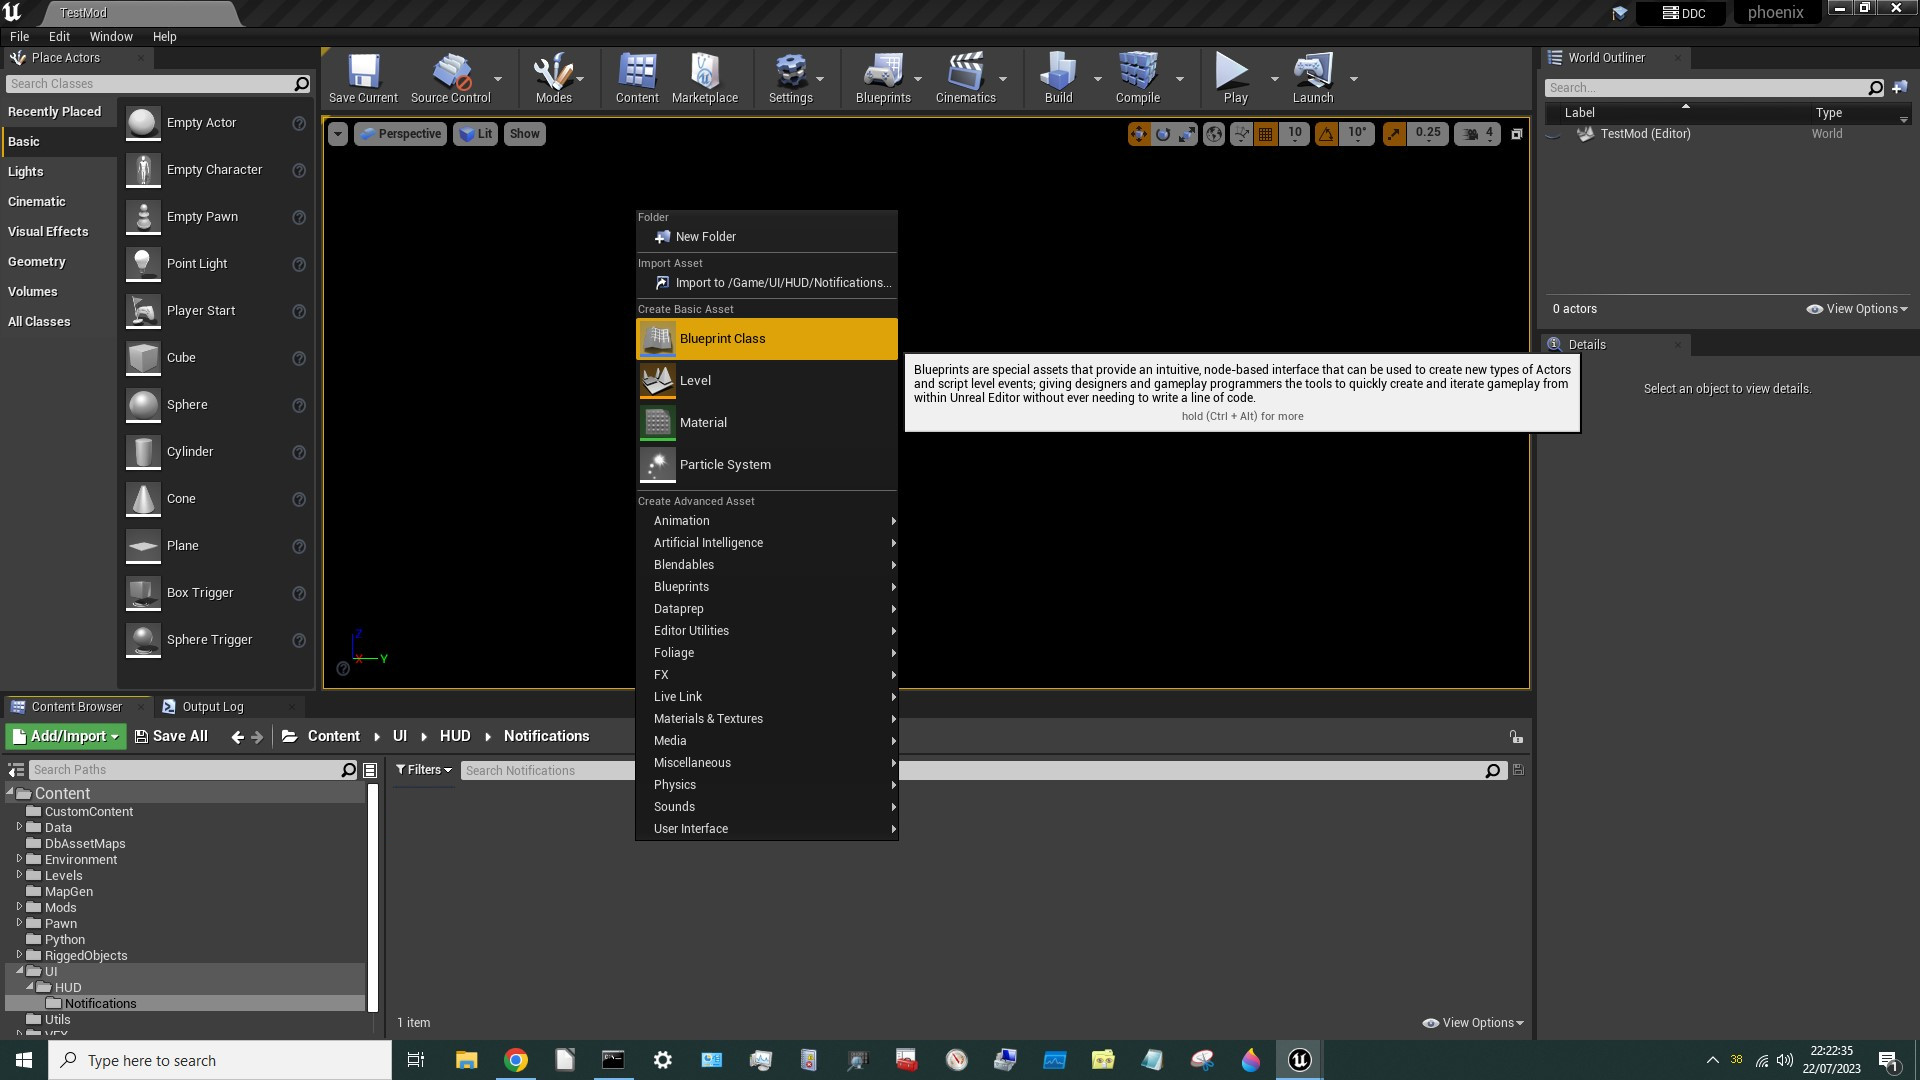The height and width of the screenshot is (1080, 1920).
Task: Select Empty Actor icon in Place Actors
Action: (x=143, y=123)
